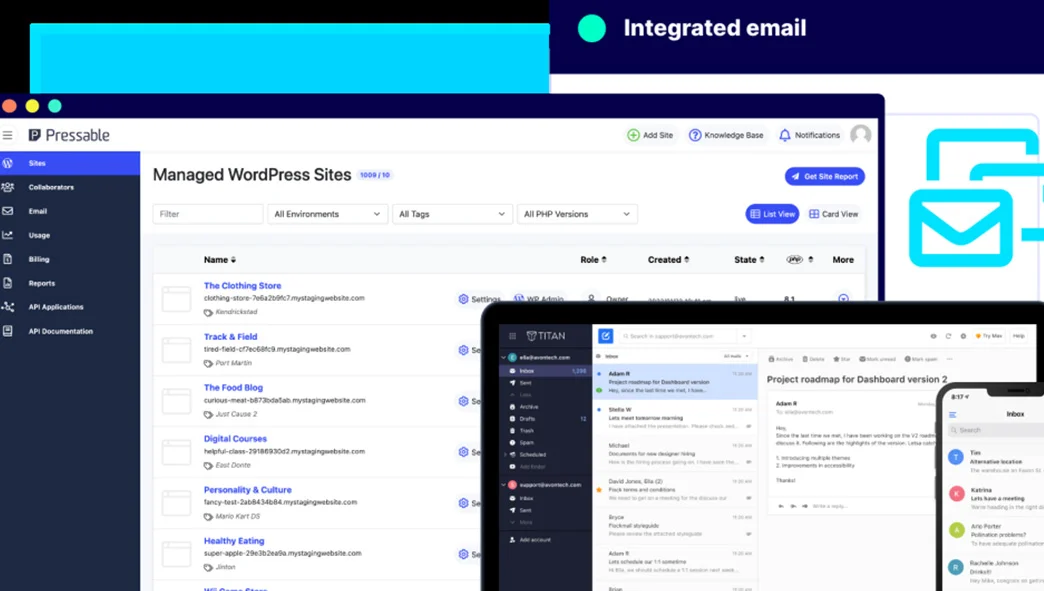Click the Filter input field

coord(208,214)
